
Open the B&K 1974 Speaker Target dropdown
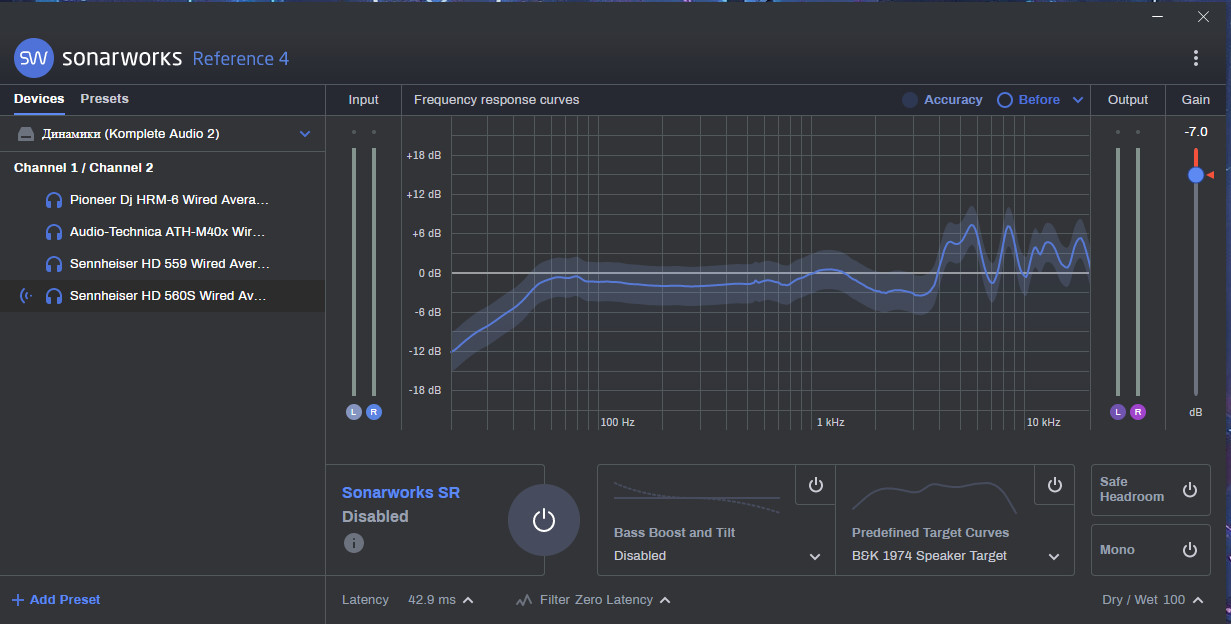point(955,556)
